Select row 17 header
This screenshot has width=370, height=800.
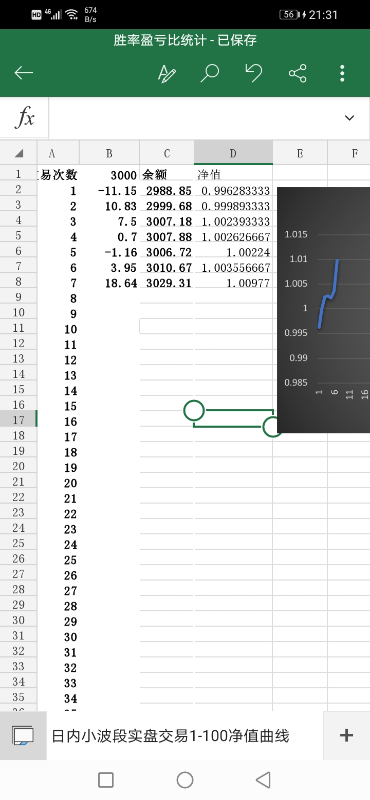(x=18, y=420)
